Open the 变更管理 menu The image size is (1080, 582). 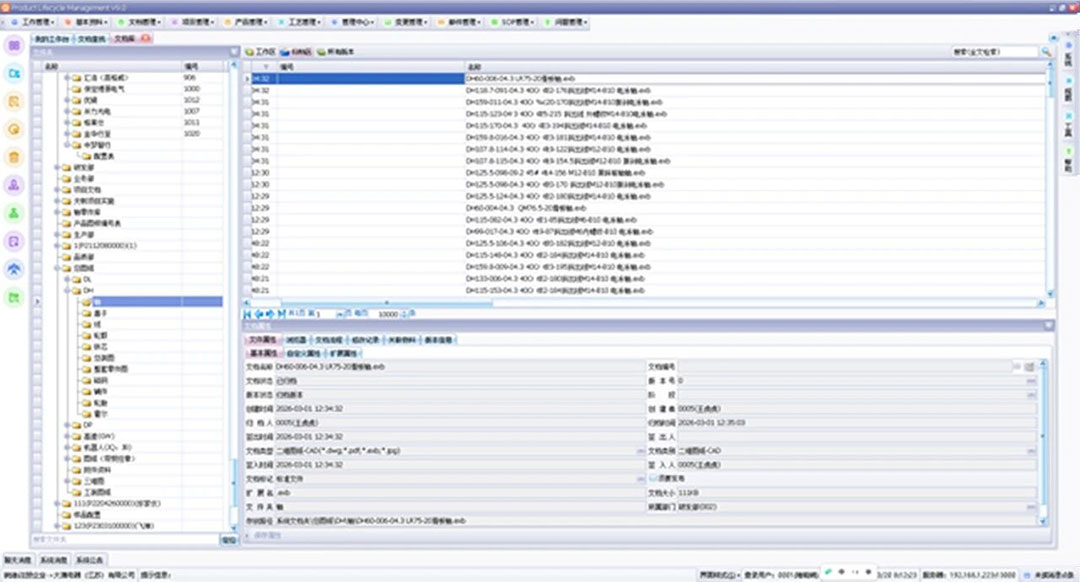(x=406, y=22)
